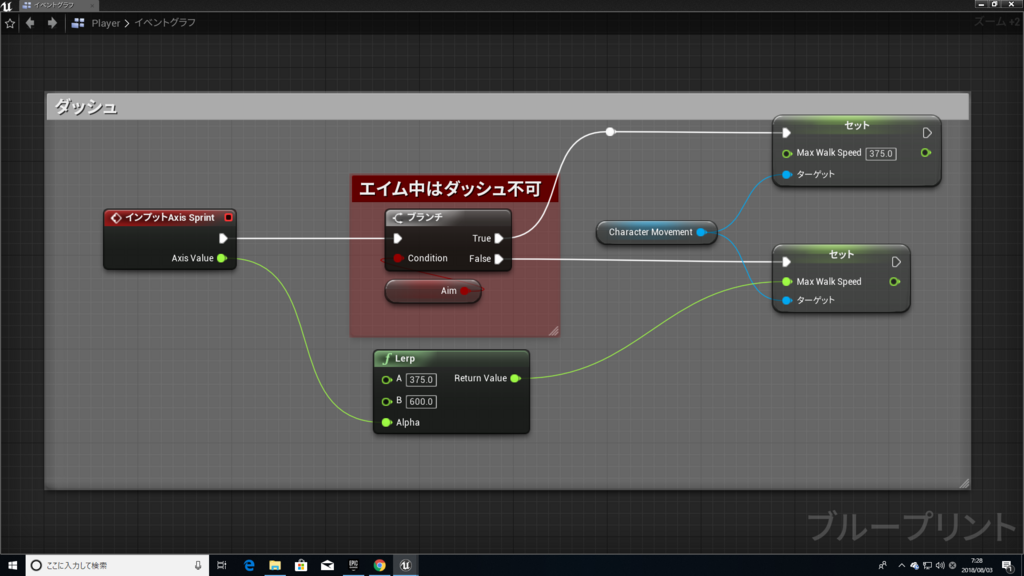This screenshot has width=1024, height=576.
Task: Click the speaker icon in the system tray
Action: (x=941, y=565)
